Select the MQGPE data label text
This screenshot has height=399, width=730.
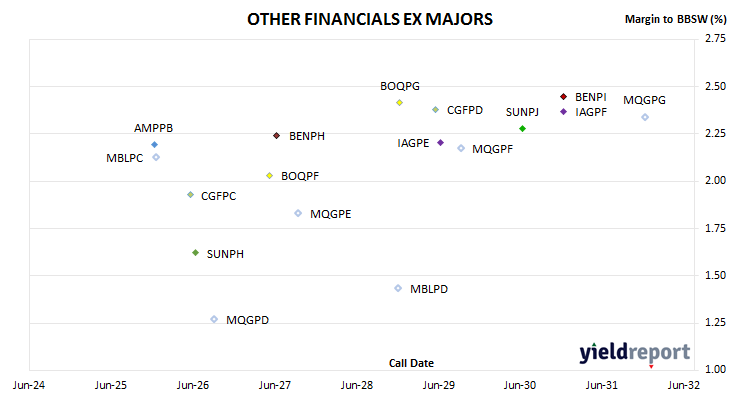pyautogui.click(x=331, y=214)
